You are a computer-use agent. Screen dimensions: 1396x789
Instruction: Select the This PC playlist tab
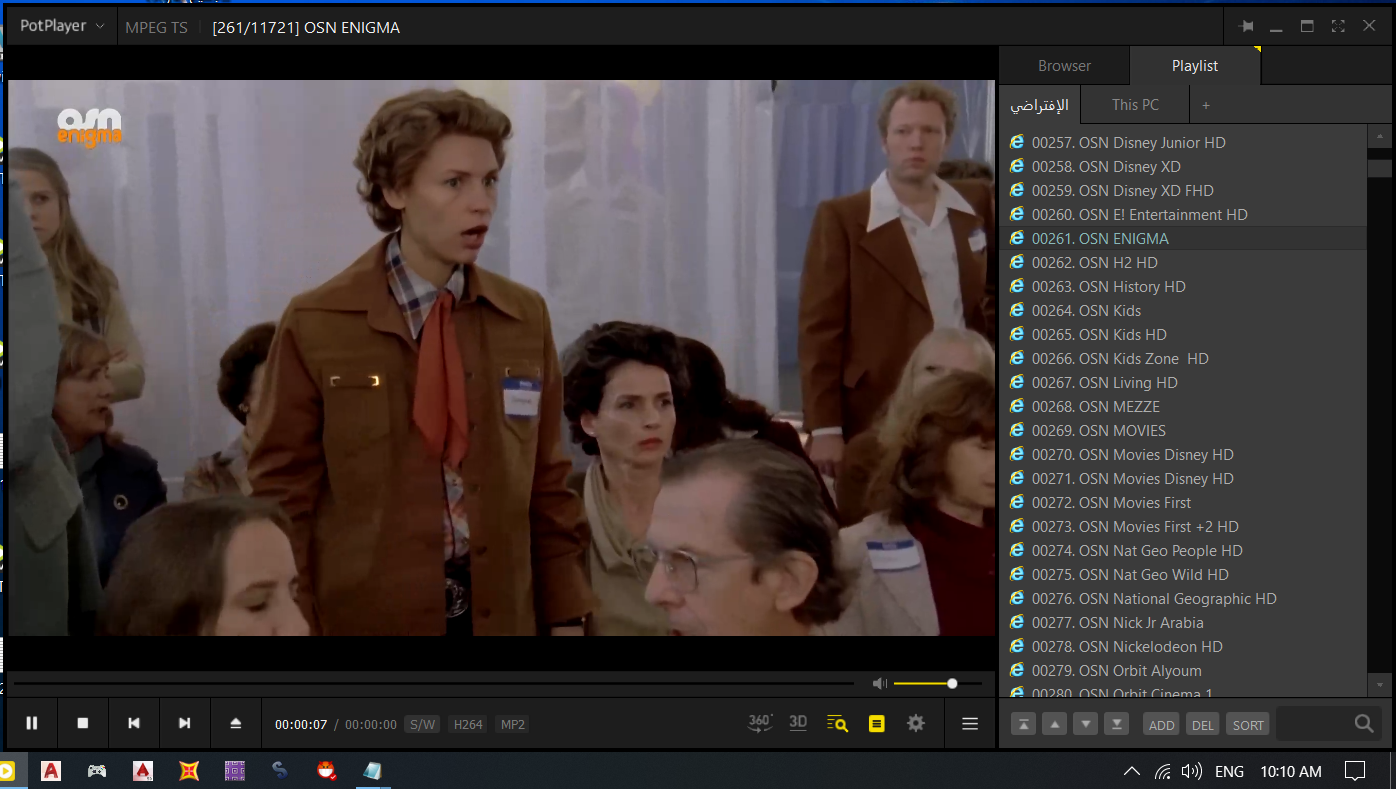point(1135,104)
